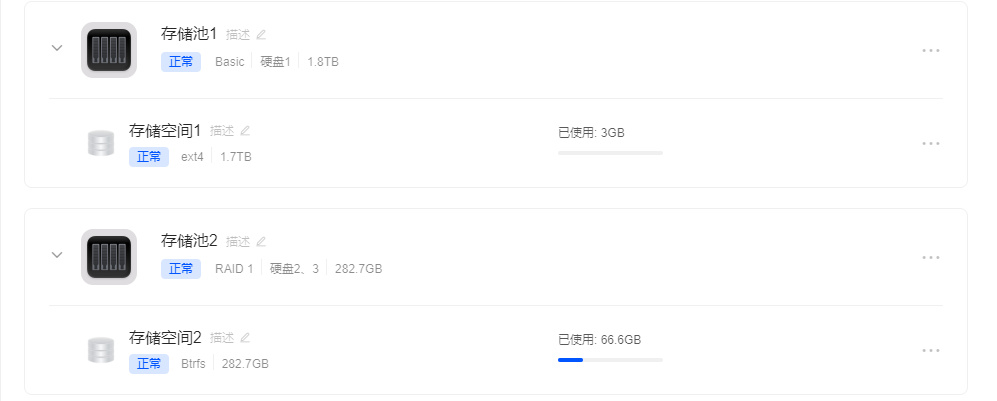Click the 存储空间2 usage progress bar

coord(610,360)
